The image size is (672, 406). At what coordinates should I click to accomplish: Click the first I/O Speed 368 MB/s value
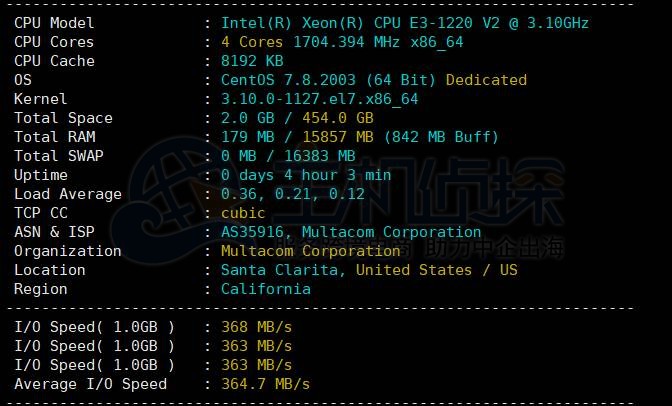tap(256, 327)
